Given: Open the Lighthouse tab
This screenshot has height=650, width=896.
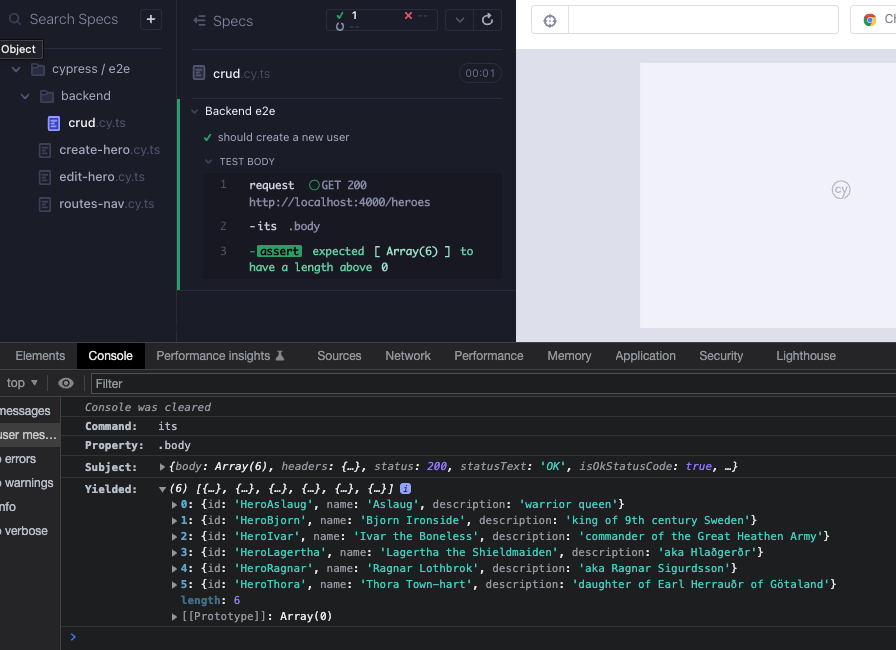Looking at the screenshot, I should (x=806, y=356).
